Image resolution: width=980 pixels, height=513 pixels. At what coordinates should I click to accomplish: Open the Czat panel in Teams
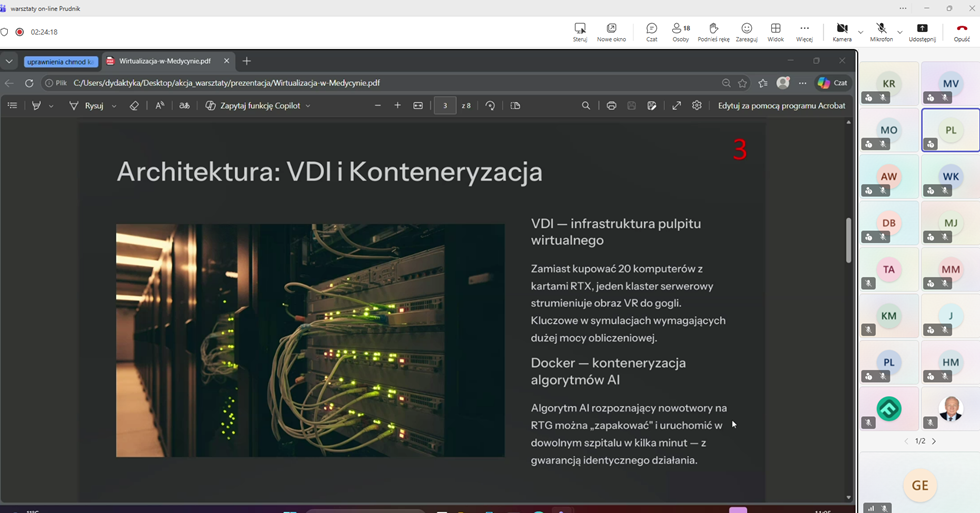tap(651, 29)
